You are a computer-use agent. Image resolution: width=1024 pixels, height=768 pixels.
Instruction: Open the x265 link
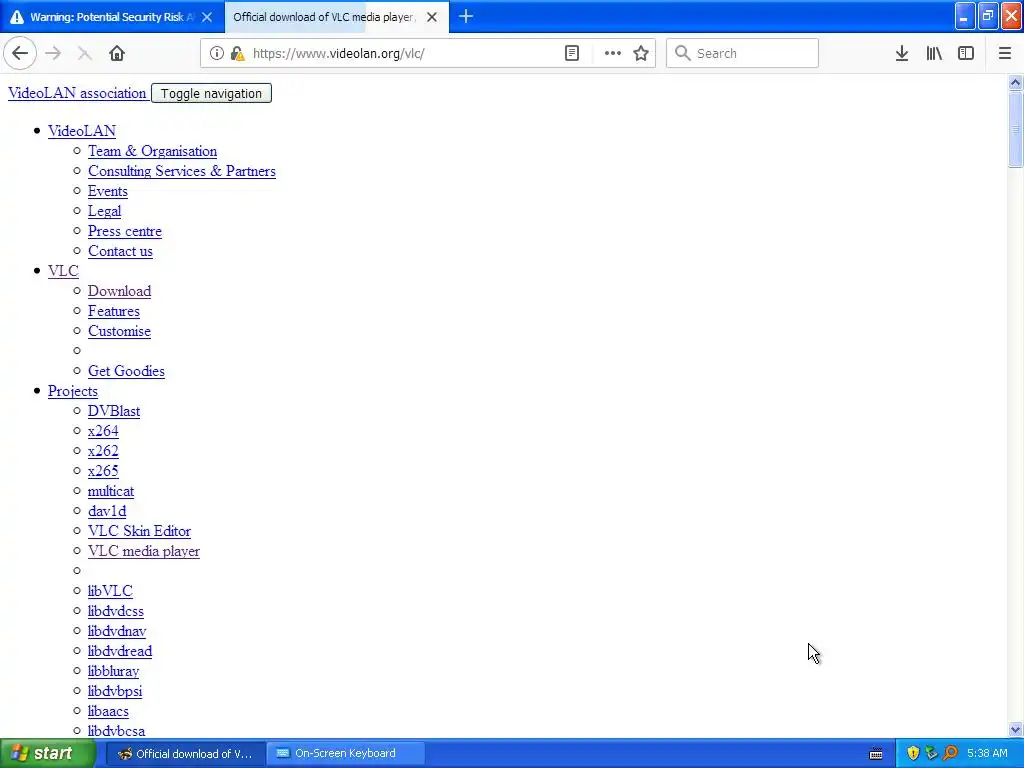pos(103,472)
